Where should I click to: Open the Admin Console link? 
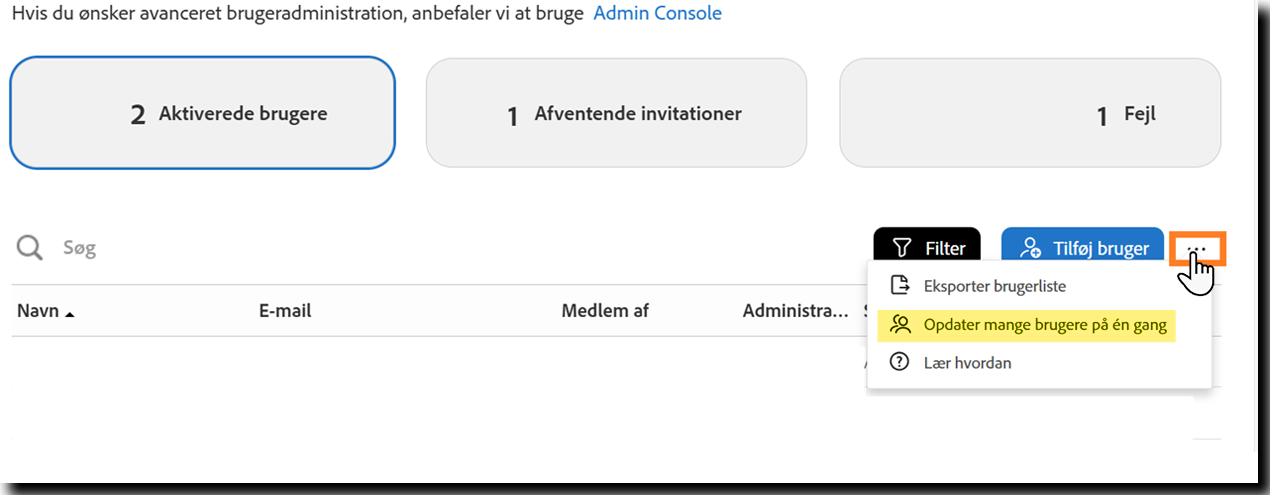tap(657, 14)
